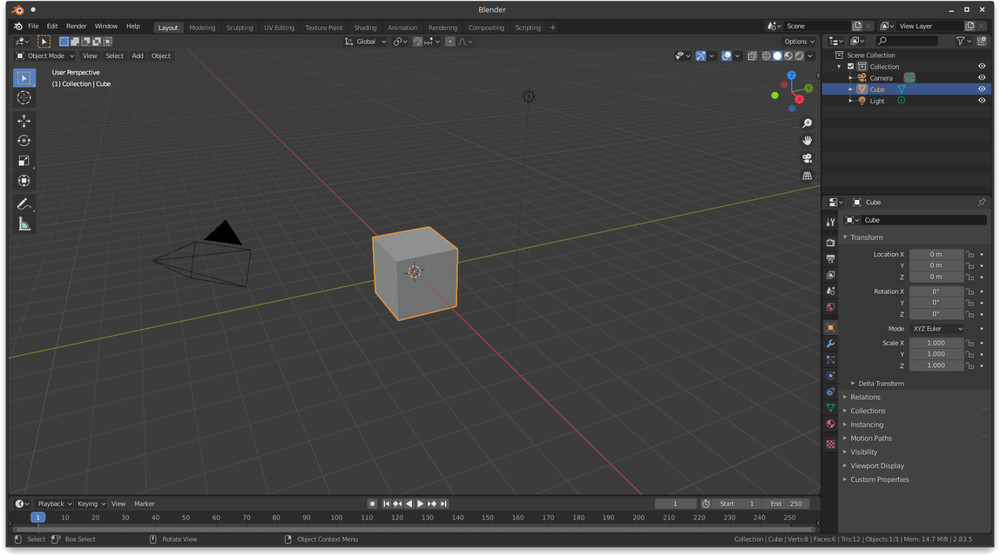The image size is (1000, 555).
Task: Select the Annotate tool
Action: click(24, 204)
